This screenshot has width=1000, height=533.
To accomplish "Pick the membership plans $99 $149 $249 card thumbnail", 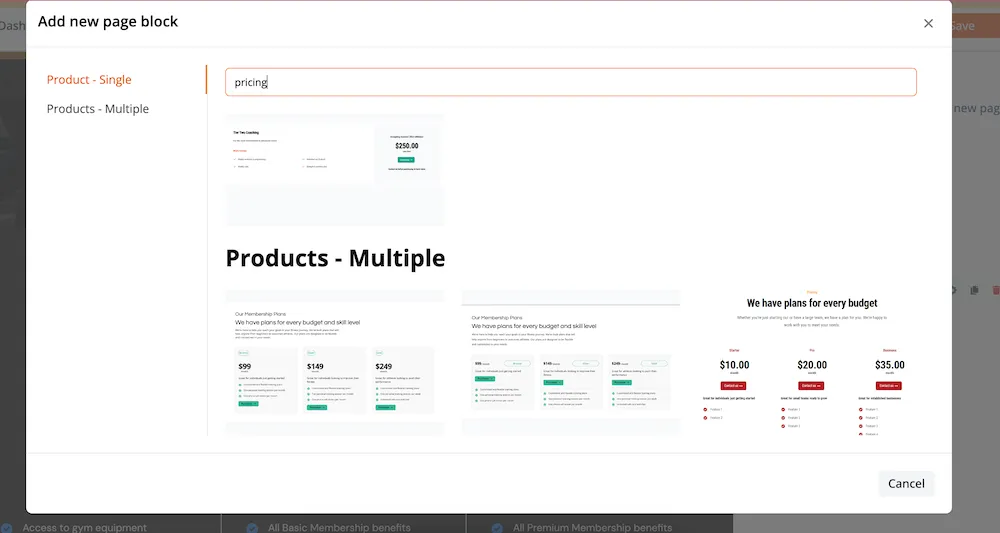I will point(335,362).
